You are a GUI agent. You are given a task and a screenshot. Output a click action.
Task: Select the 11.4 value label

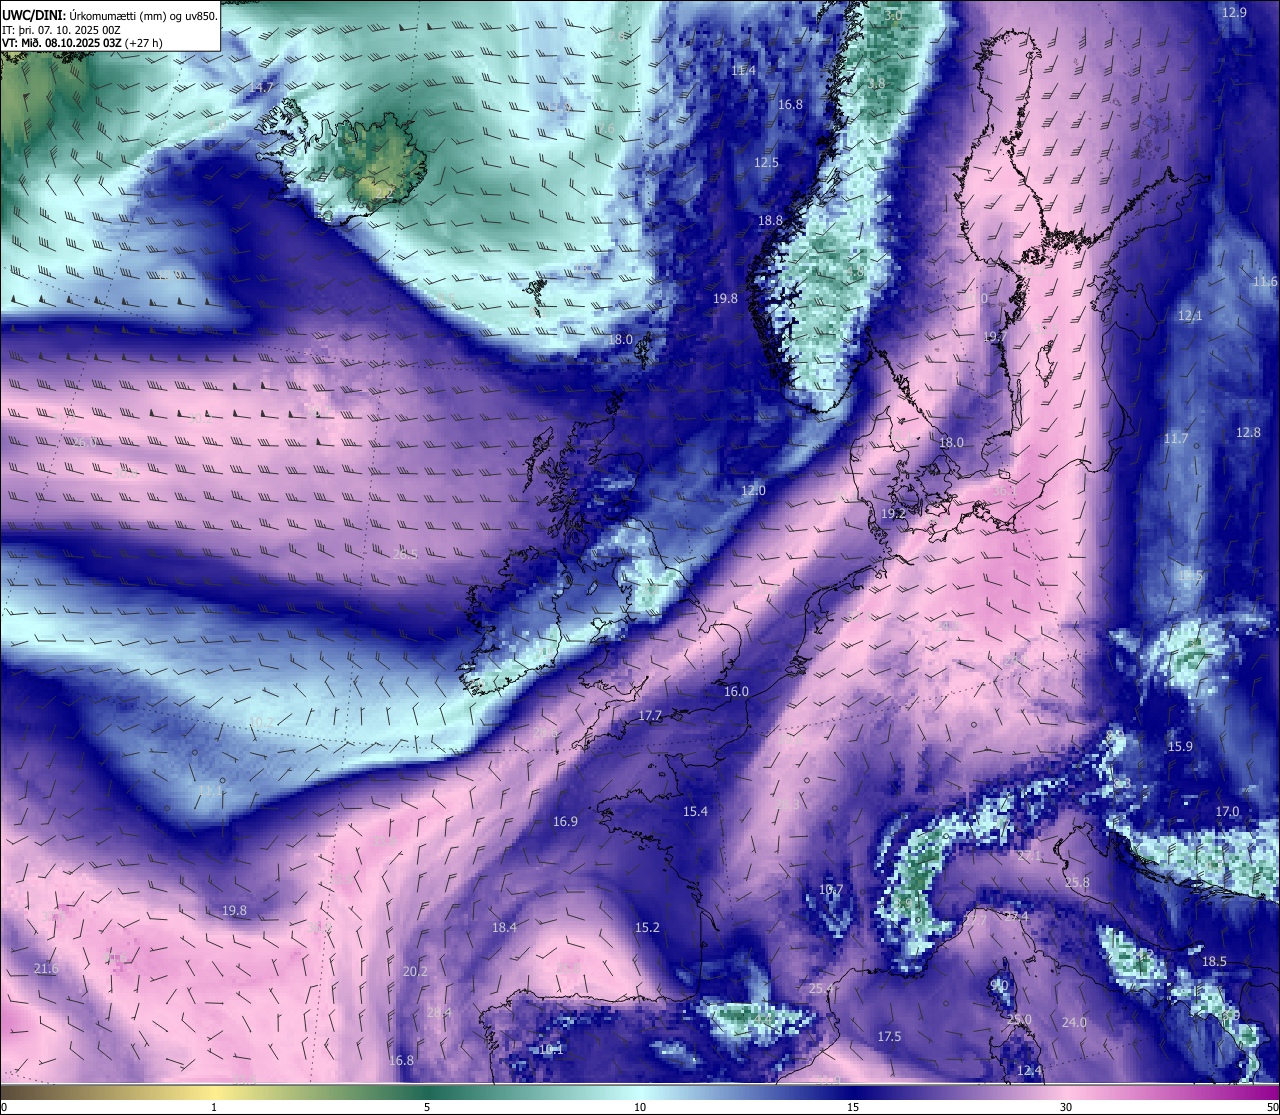tap(743, 70)
